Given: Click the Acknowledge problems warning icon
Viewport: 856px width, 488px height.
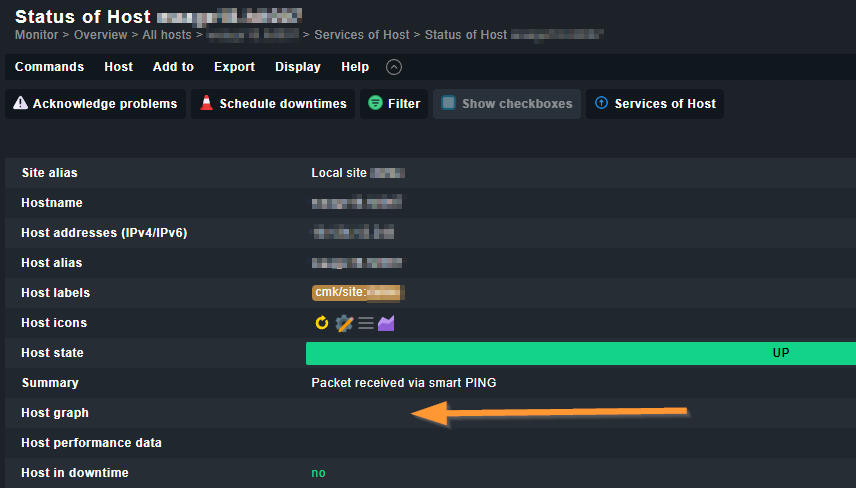Looking at the screenshot, I should (x=20, y=103).
